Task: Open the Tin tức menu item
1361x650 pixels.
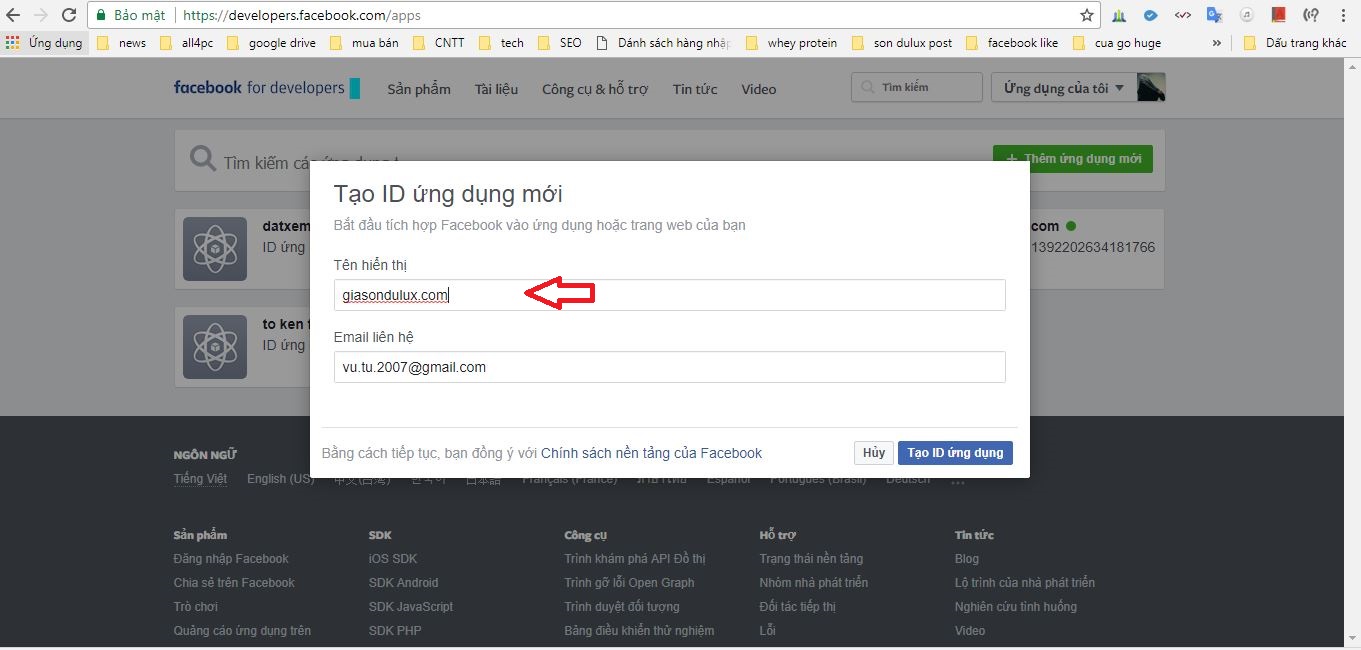Action: (x=695, y=89)
